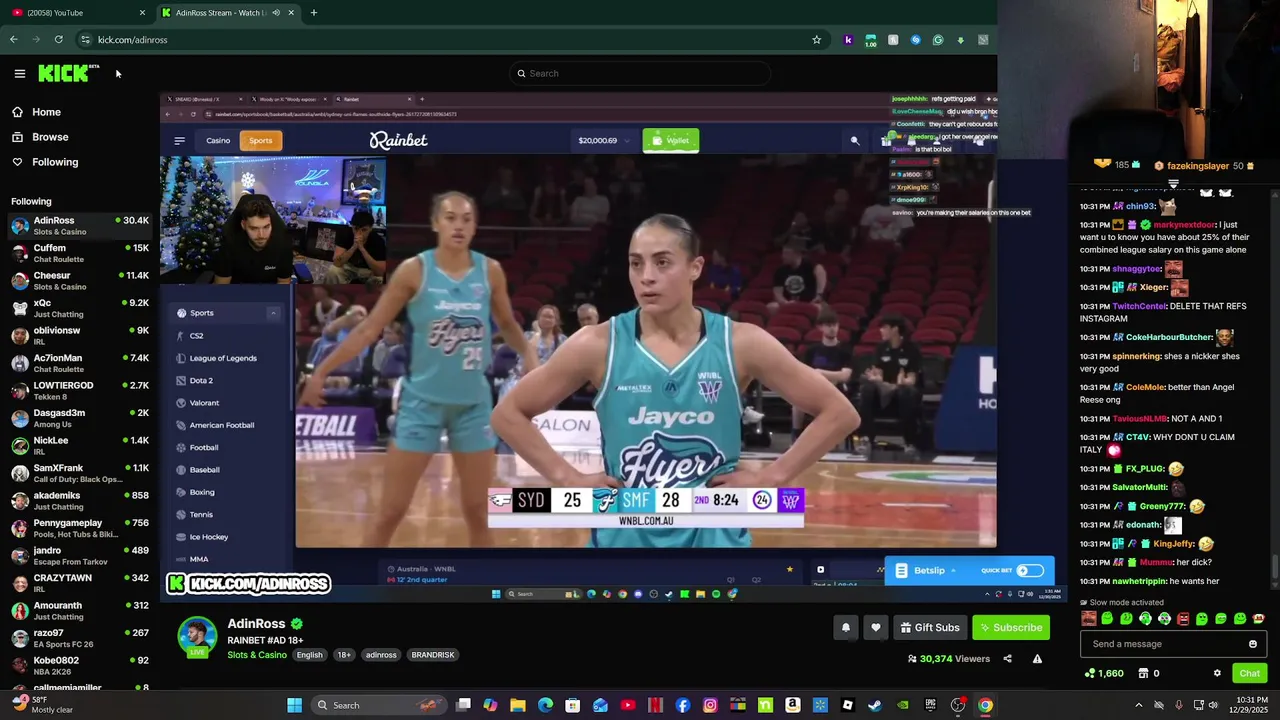Open Steam from the taskbar
The height and width of the screenshot is (720, 1280).
click(x=875, y=705)
